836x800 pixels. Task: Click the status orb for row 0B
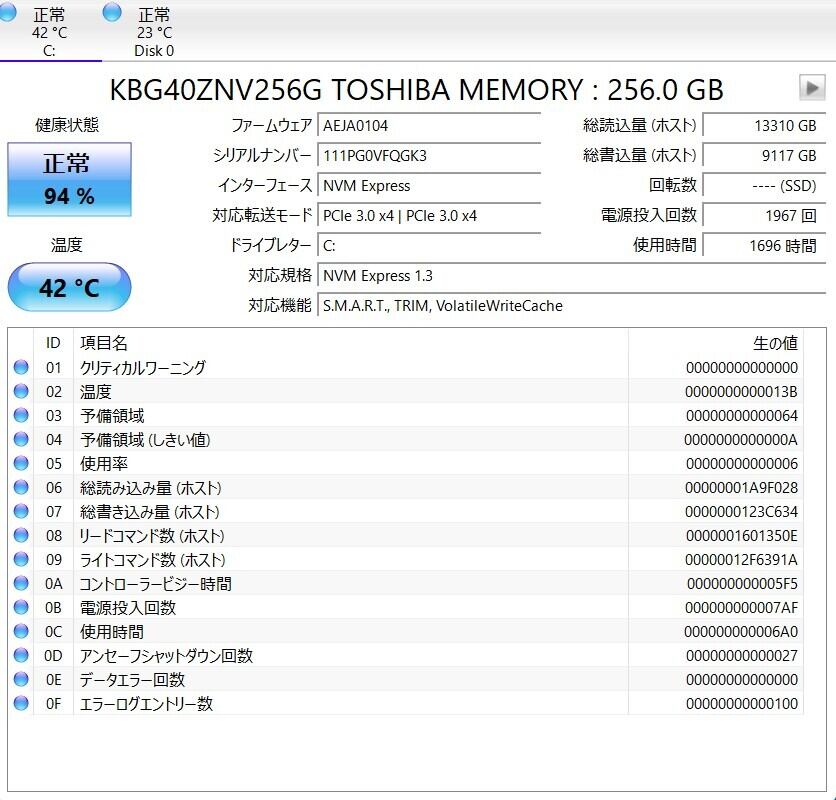click(21, 607)
